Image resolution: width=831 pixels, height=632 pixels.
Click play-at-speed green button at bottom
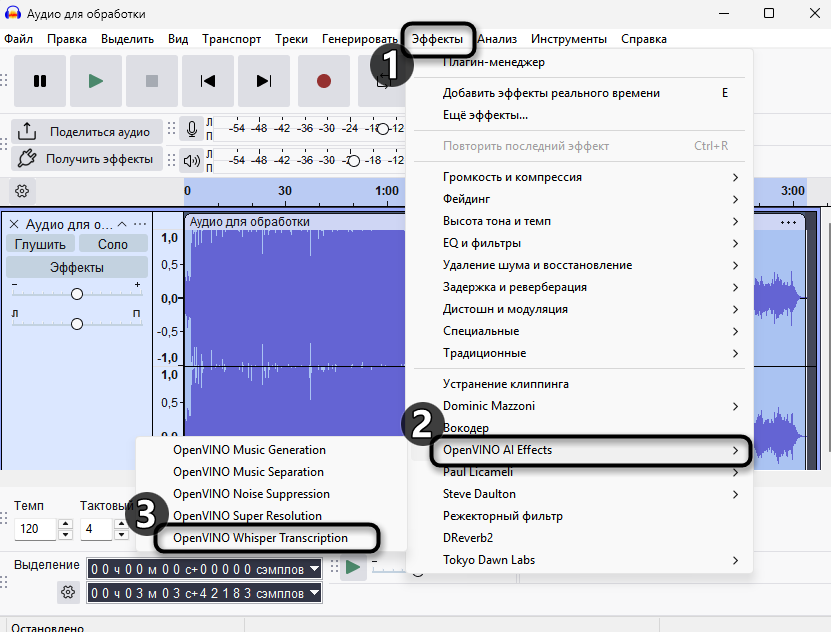(x=353, y=567)
